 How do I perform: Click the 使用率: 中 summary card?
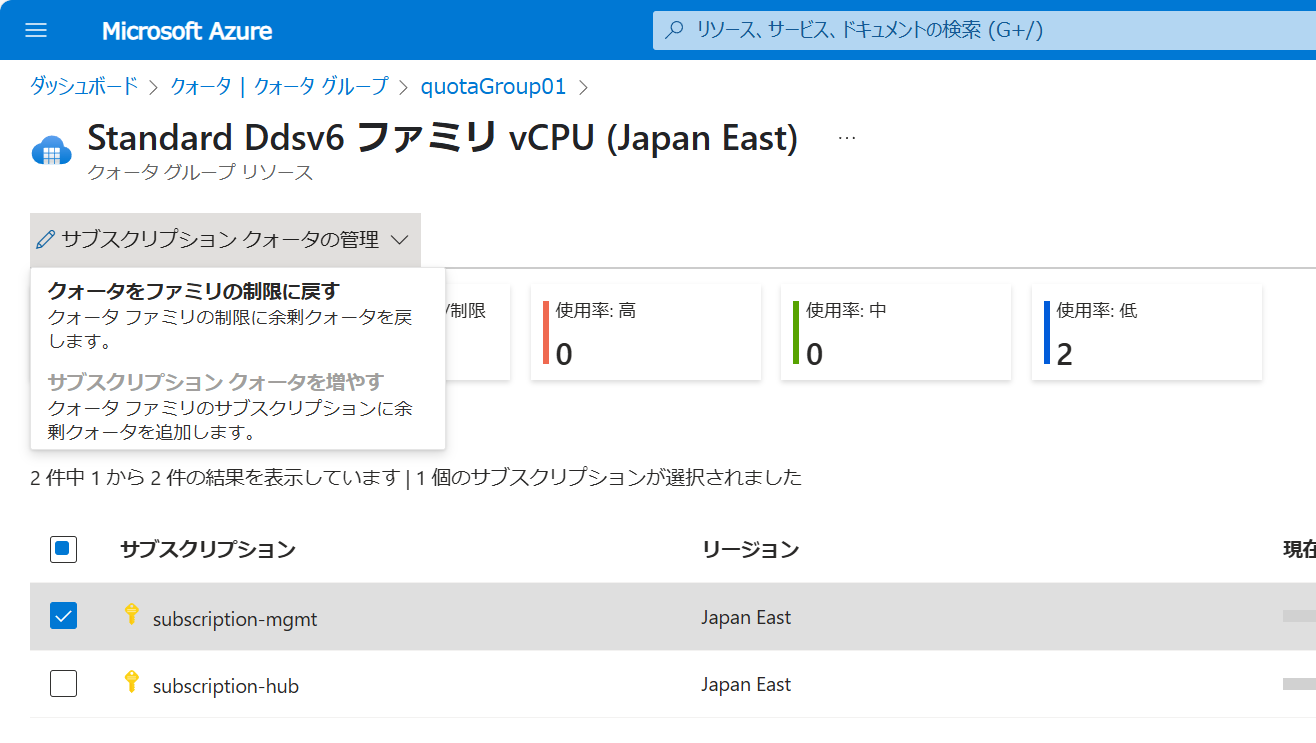[x=896, y=332]
